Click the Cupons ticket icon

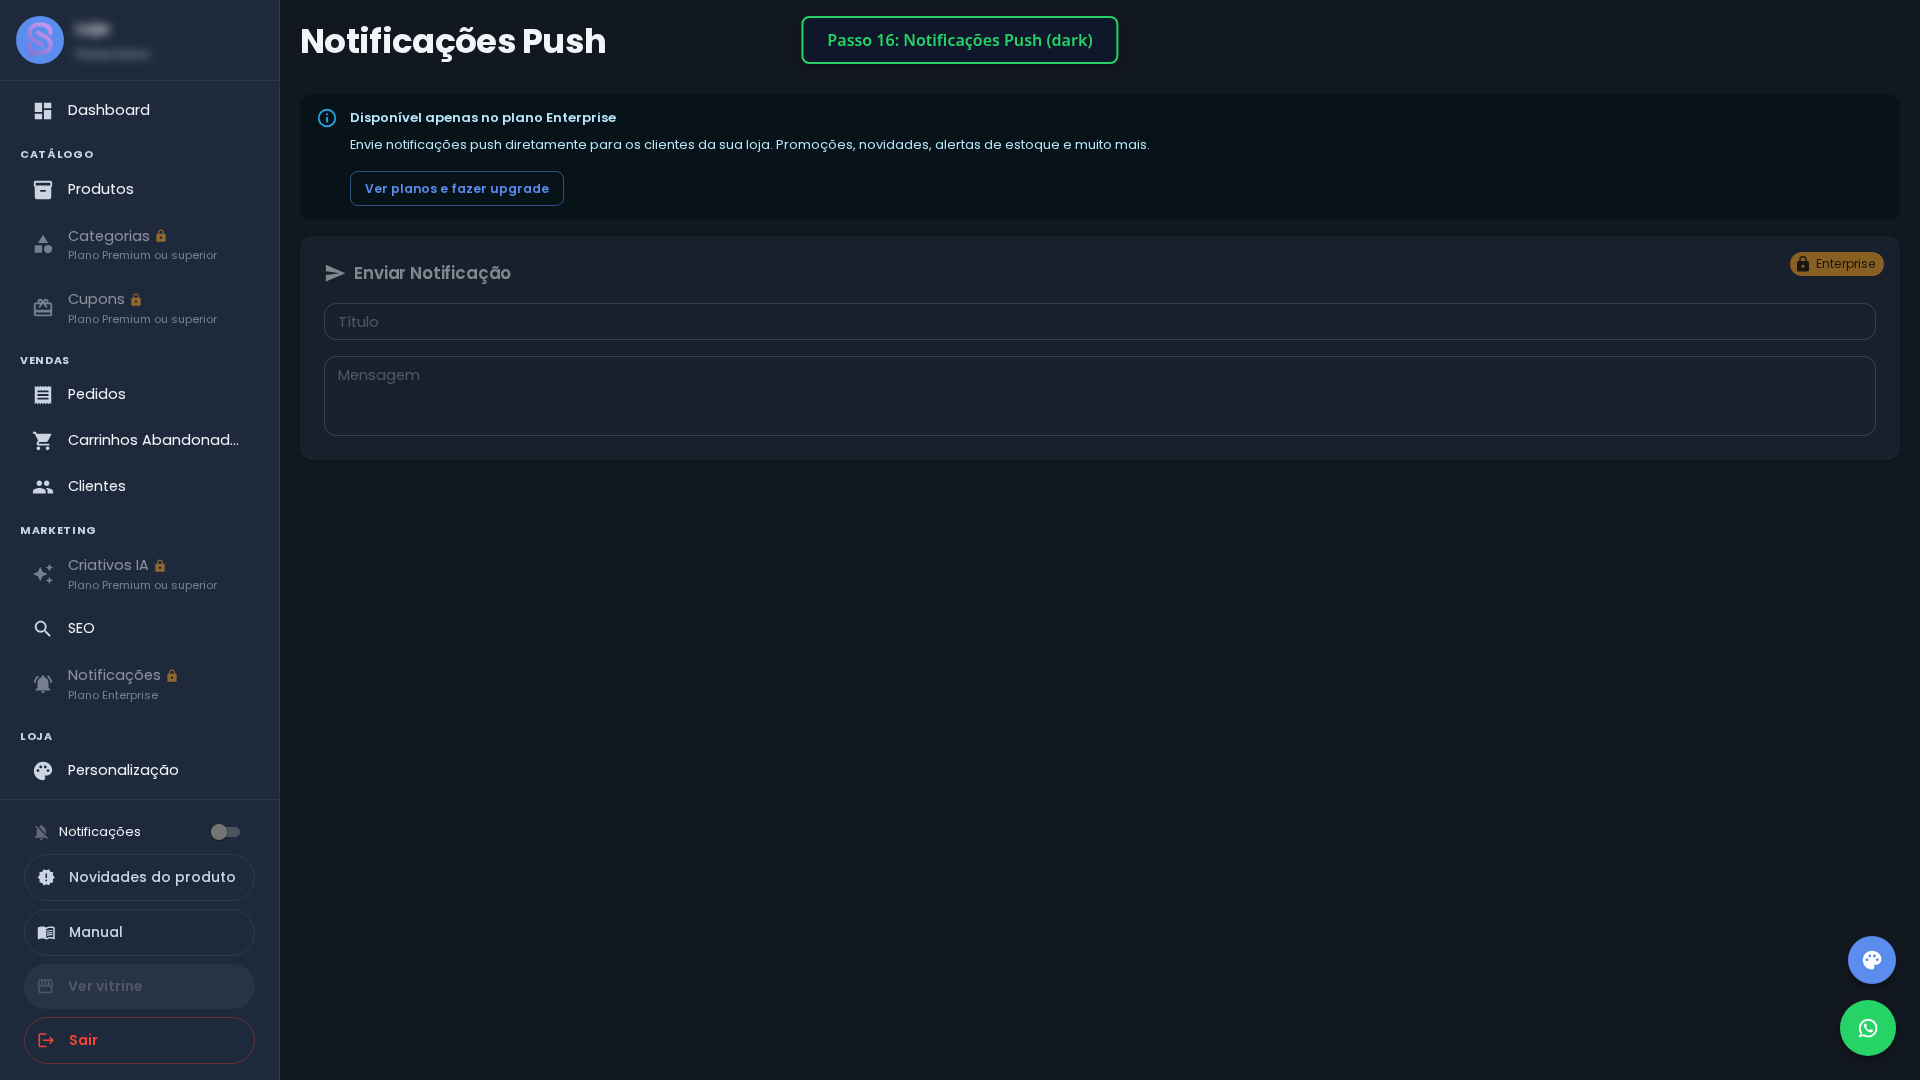tap(43, 308)
